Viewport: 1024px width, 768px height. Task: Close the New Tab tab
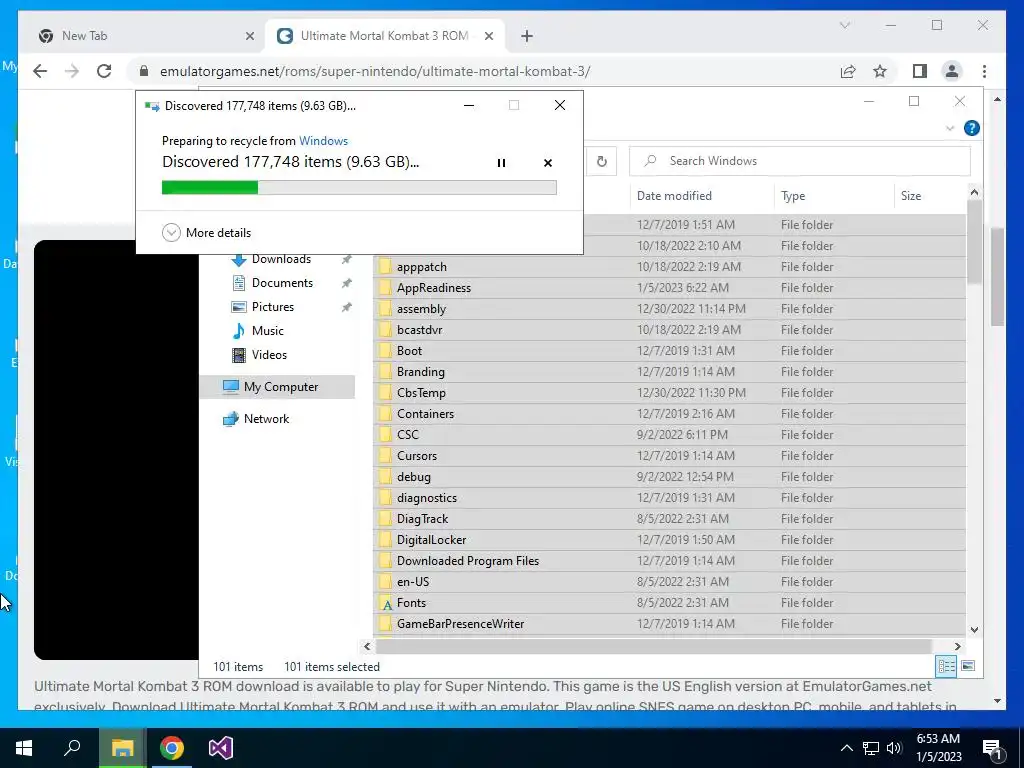click(249, 37)
